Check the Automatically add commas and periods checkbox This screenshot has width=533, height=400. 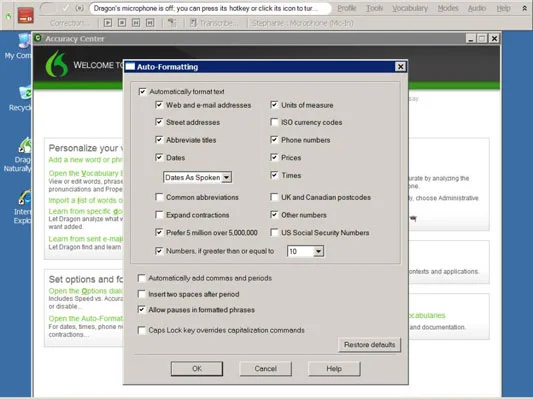click(x=141, y=278)
